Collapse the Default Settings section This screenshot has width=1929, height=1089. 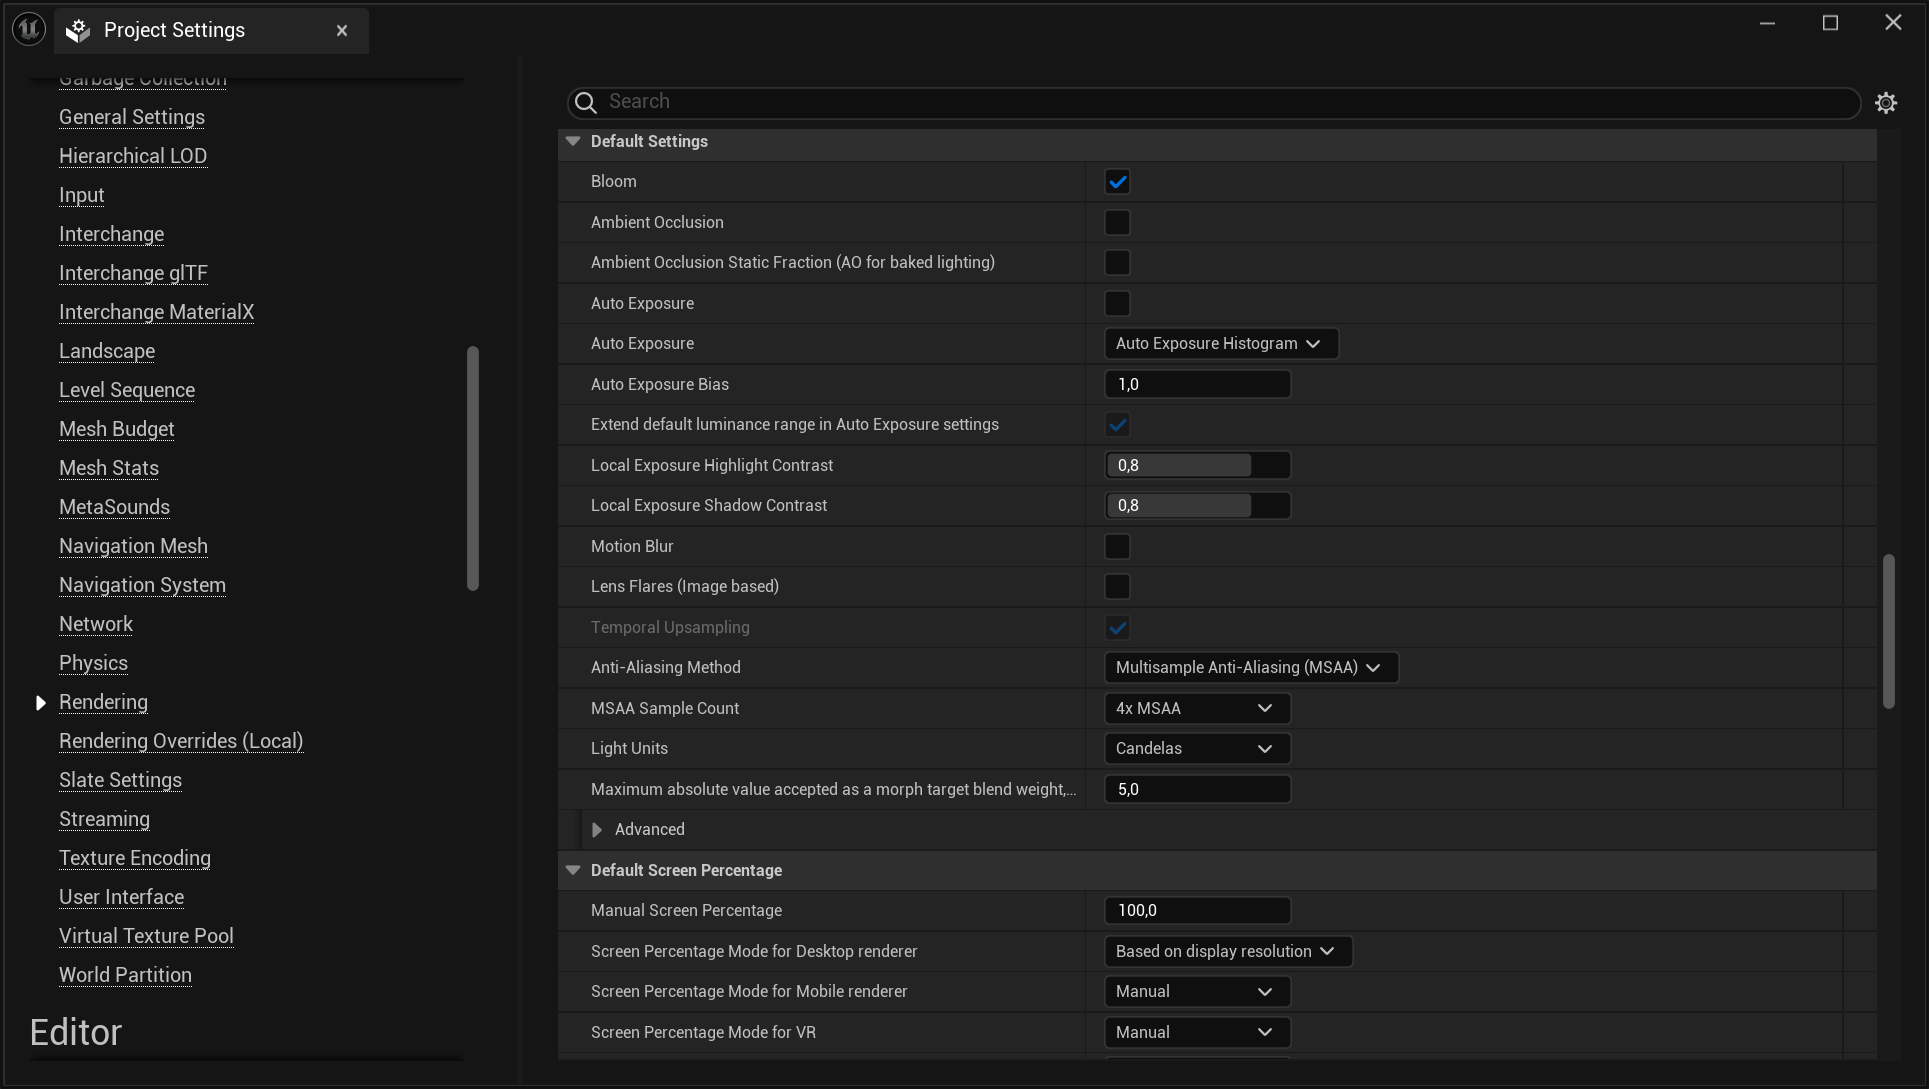[572, 141]
